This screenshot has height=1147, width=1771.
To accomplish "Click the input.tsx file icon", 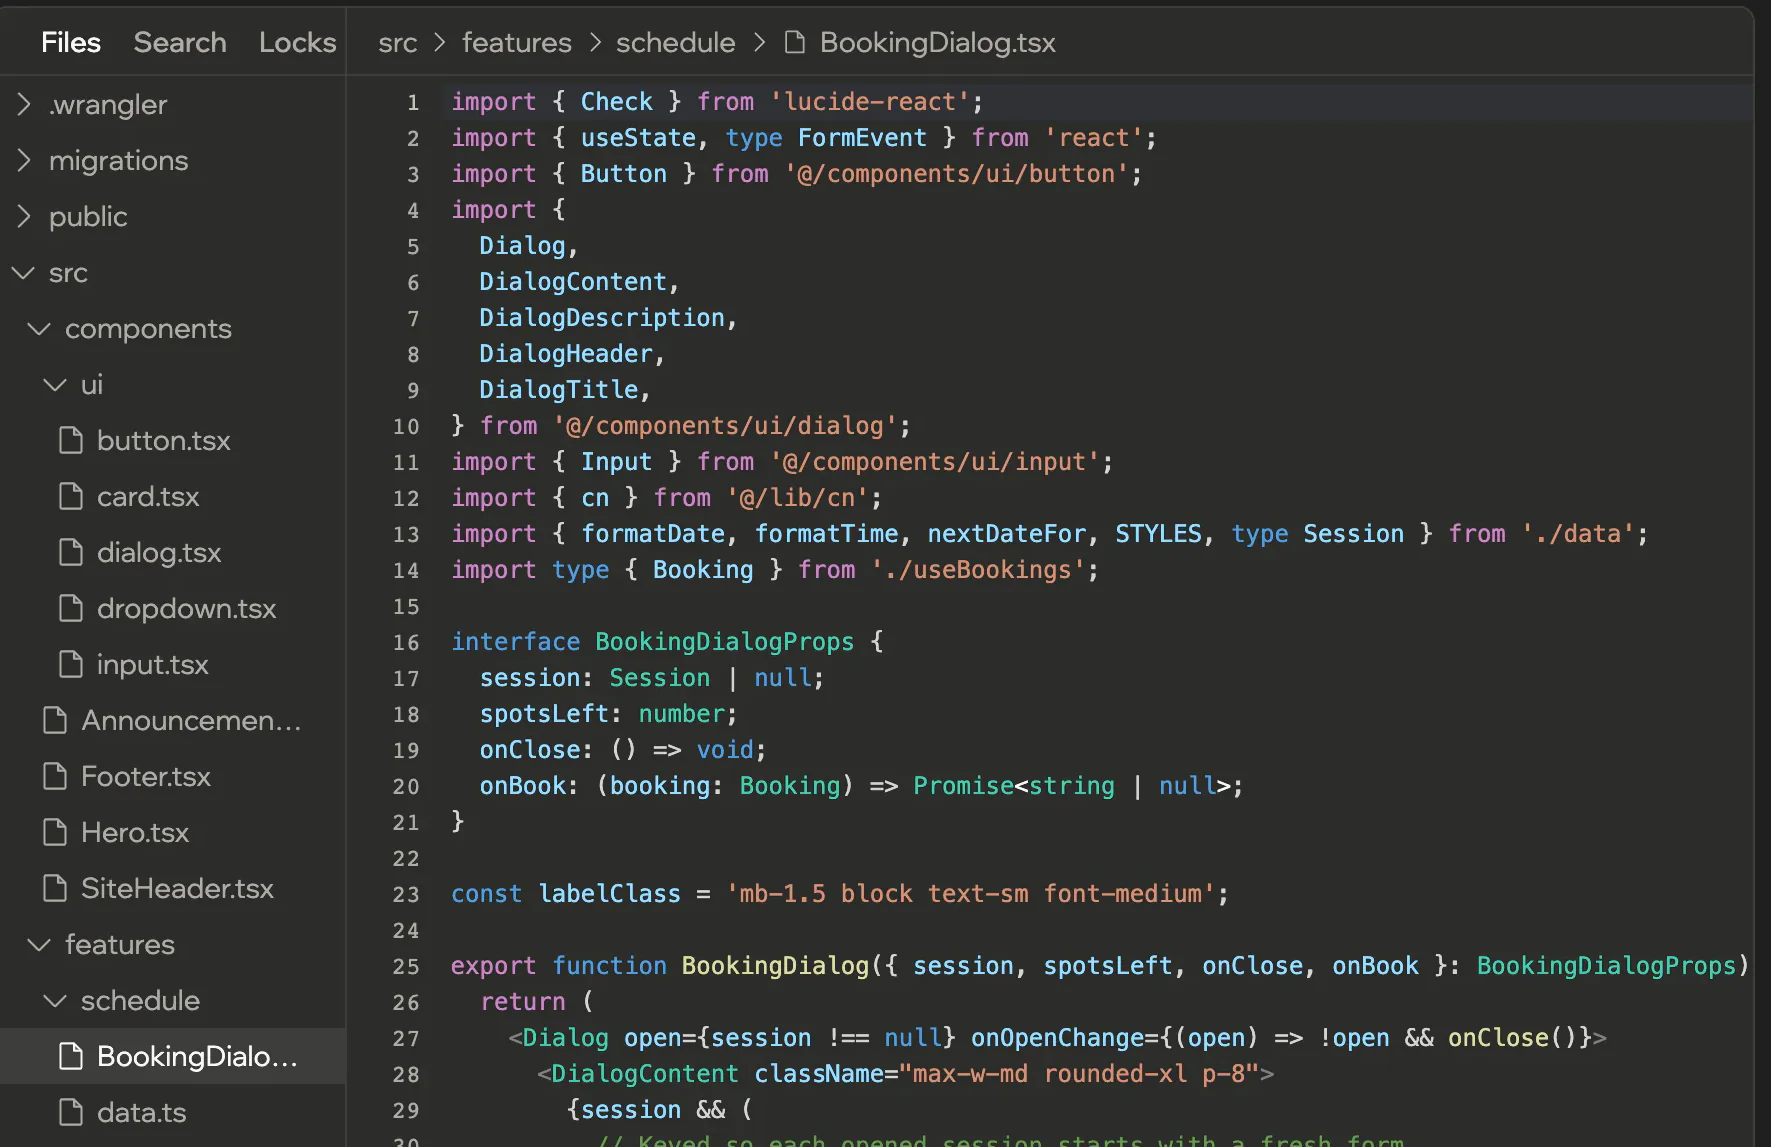I will [71, 664].
